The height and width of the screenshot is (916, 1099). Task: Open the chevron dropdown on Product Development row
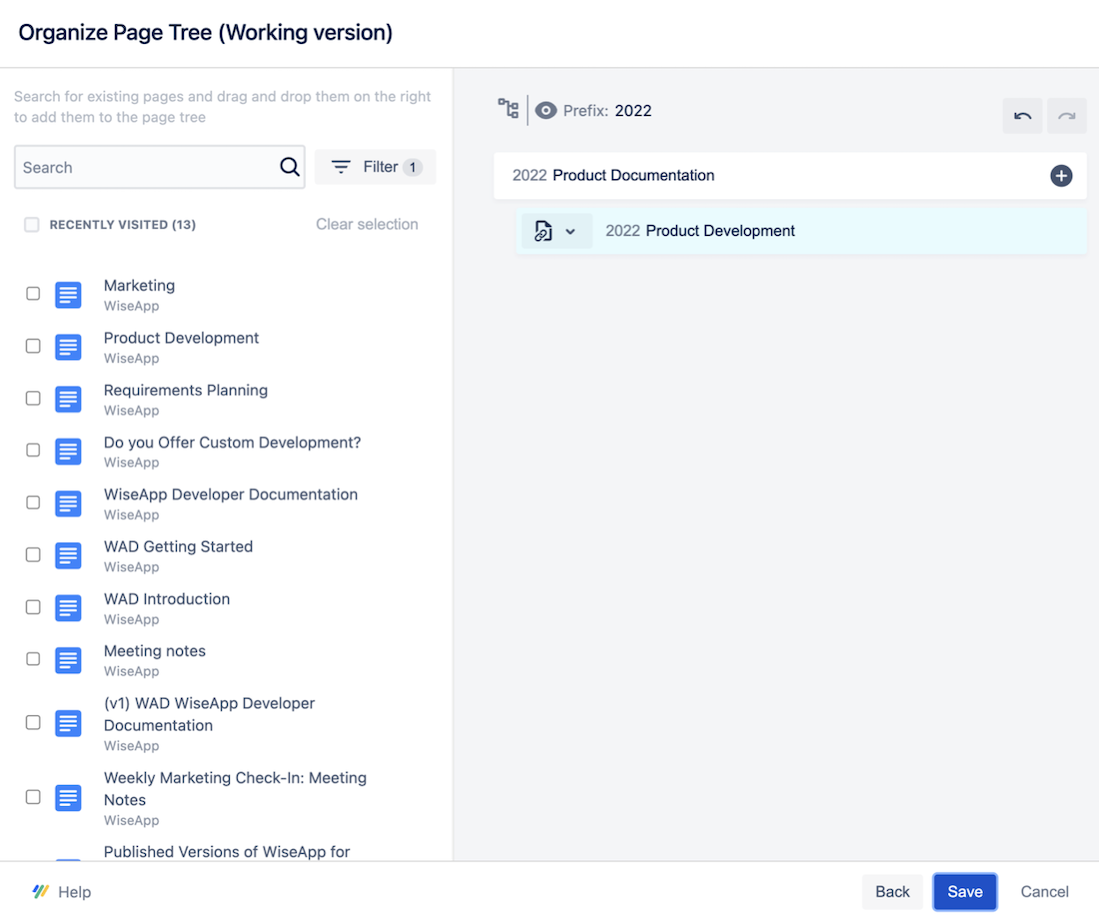571,230
